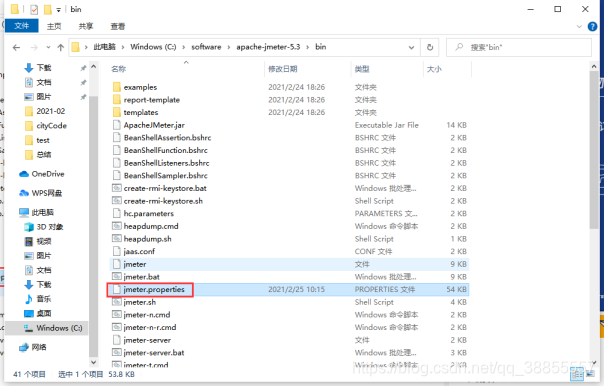
Task: Open WPS网盘 in the navigation pane
Action: pos(47,193)
